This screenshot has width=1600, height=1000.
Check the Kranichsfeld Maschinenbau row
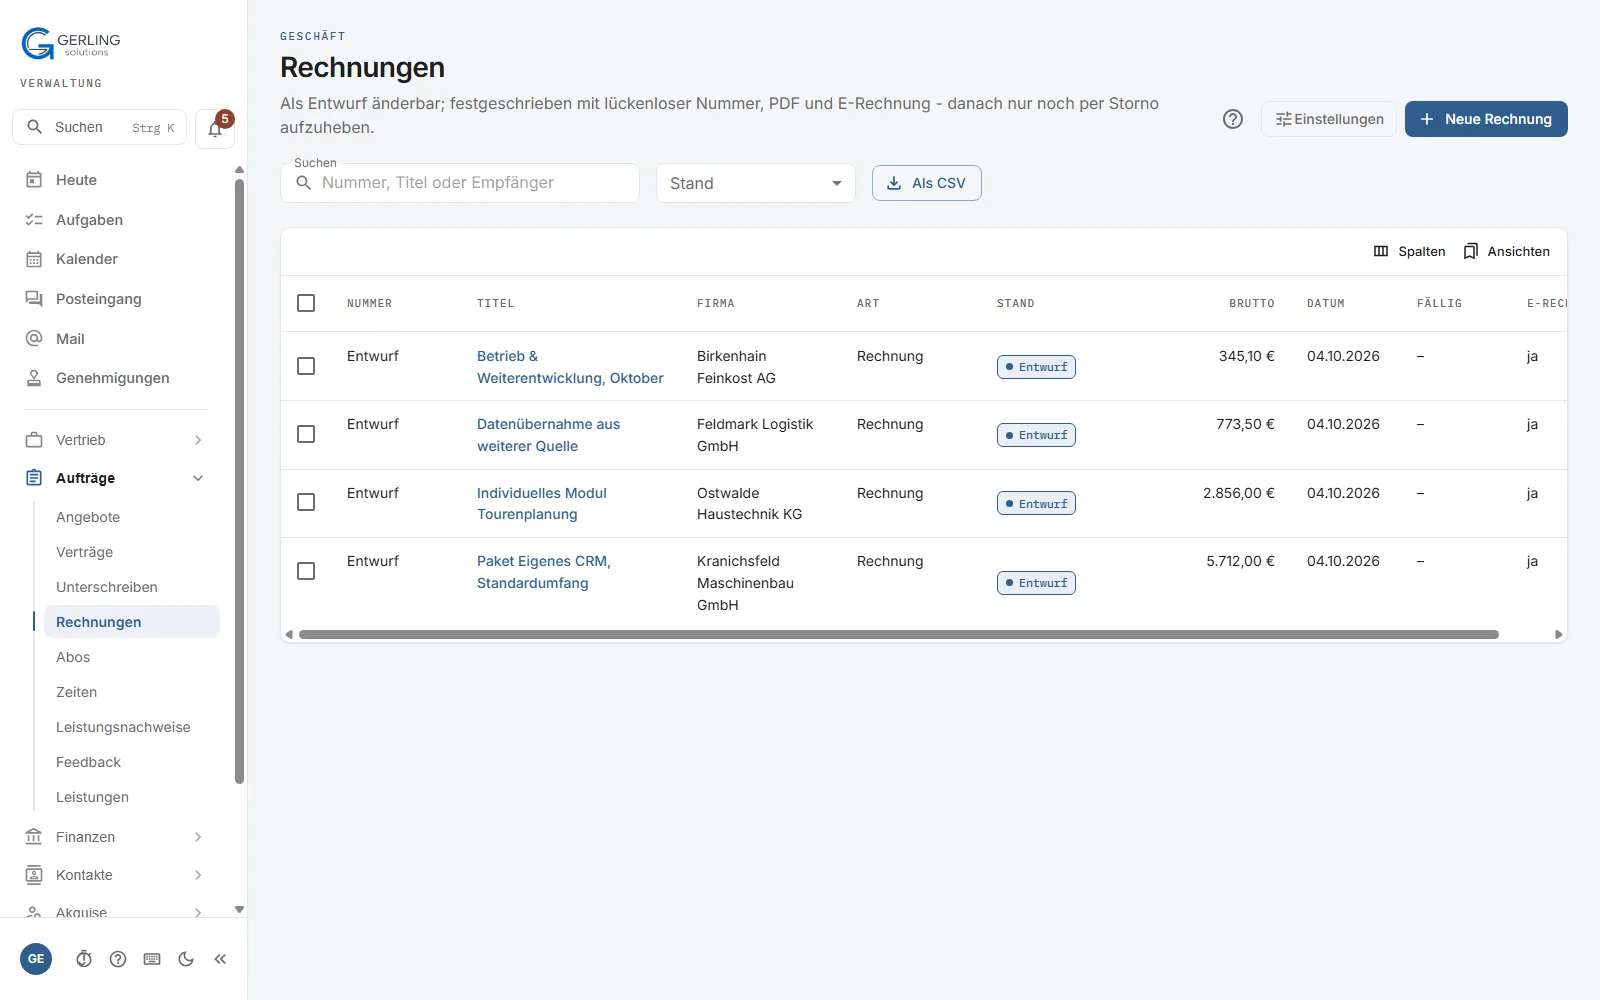[306, 571]
